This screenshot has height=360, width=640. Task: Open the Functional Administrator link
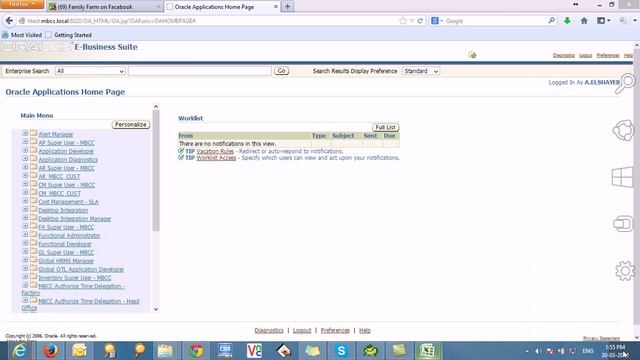pyautogui.click(x=69, y=236)
